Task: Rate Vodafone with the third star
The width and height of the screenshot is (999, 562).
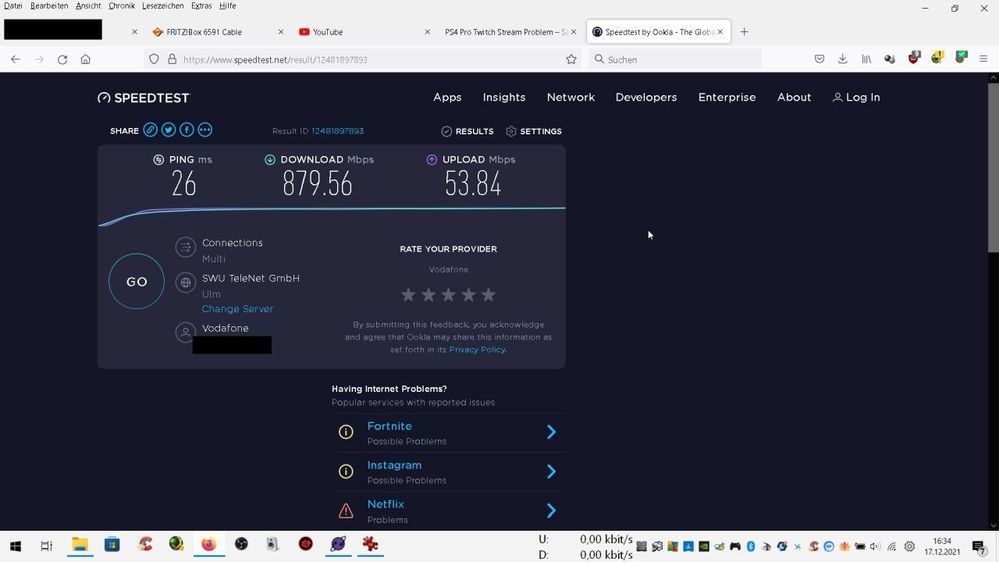Action: click(x=449, y=294)
